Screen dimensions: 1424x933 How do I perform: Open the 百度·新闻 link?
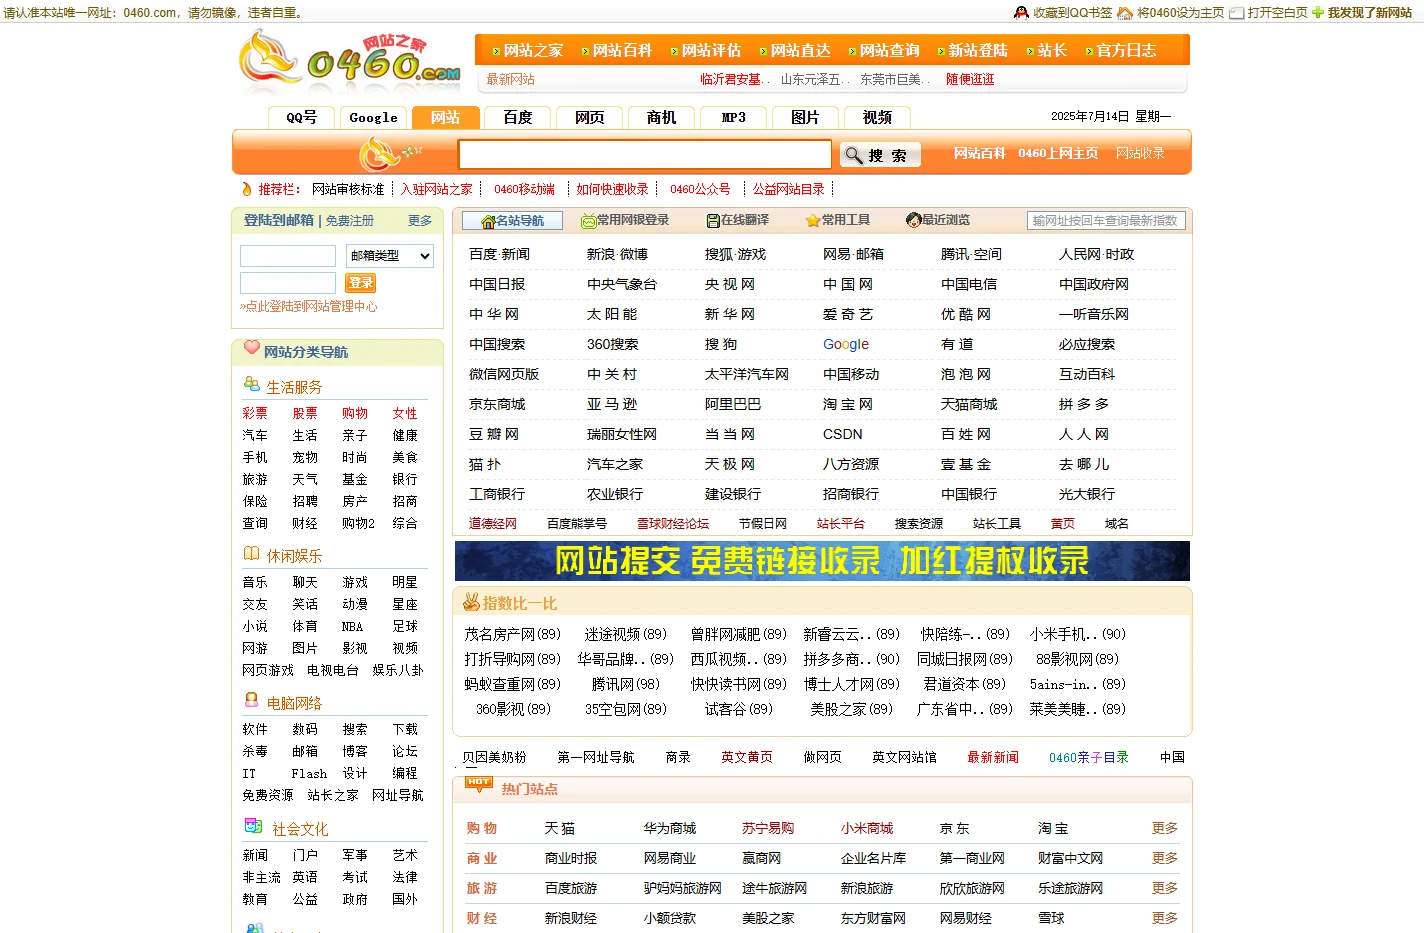499,254
